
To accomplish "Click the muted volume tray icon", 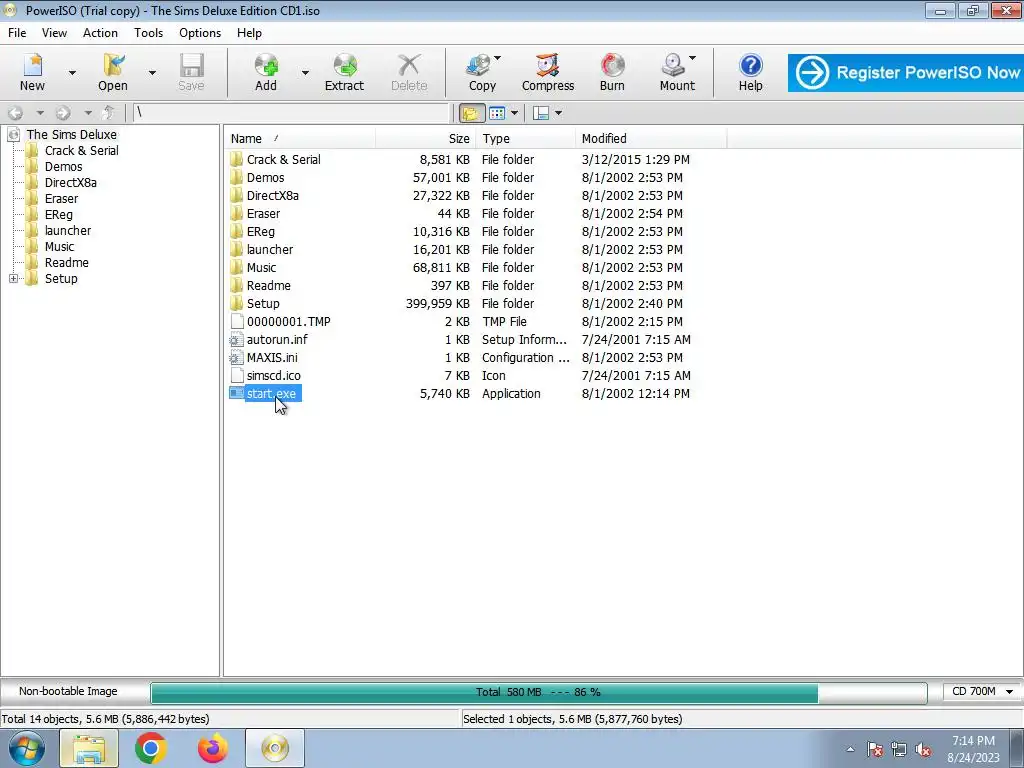I will tap(923, 750).
